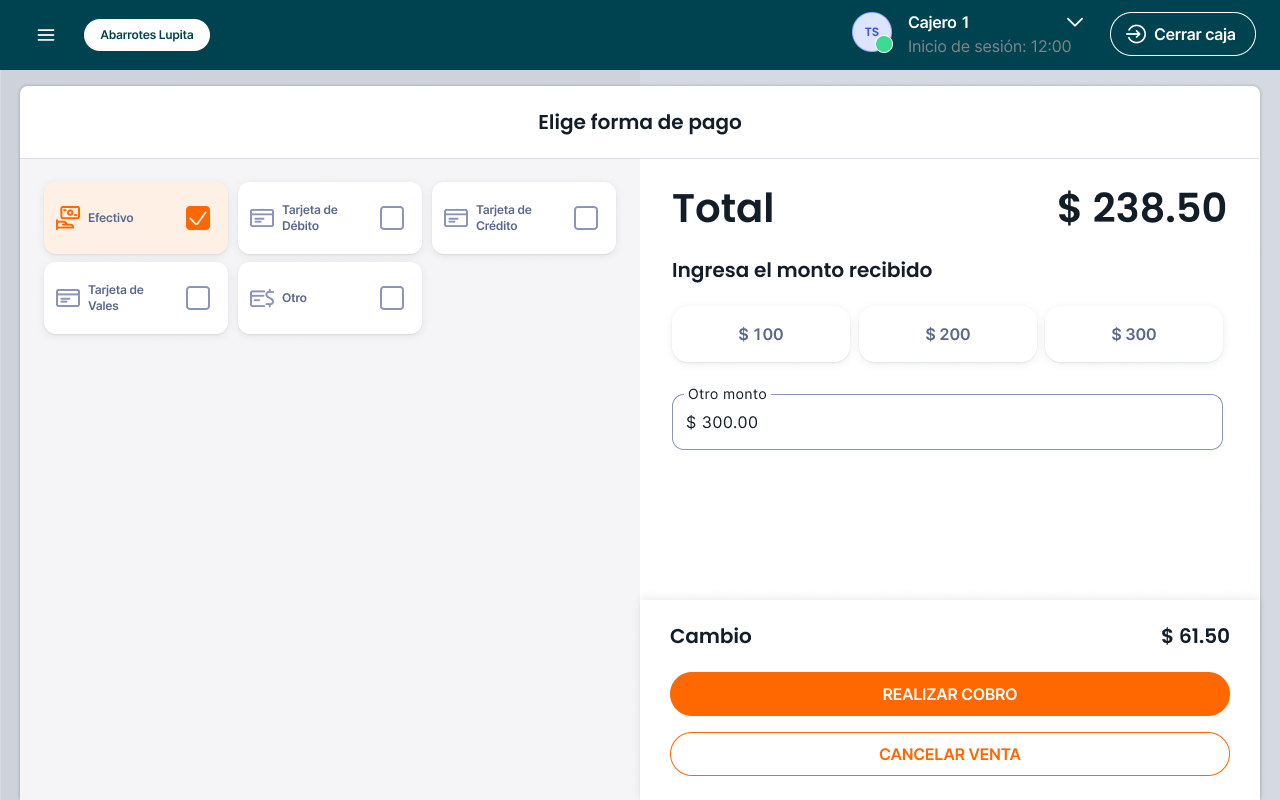The width and height of the screenshot is (1280, 800).
Task: Click the TS user avatar
Action: pos(871,32)
